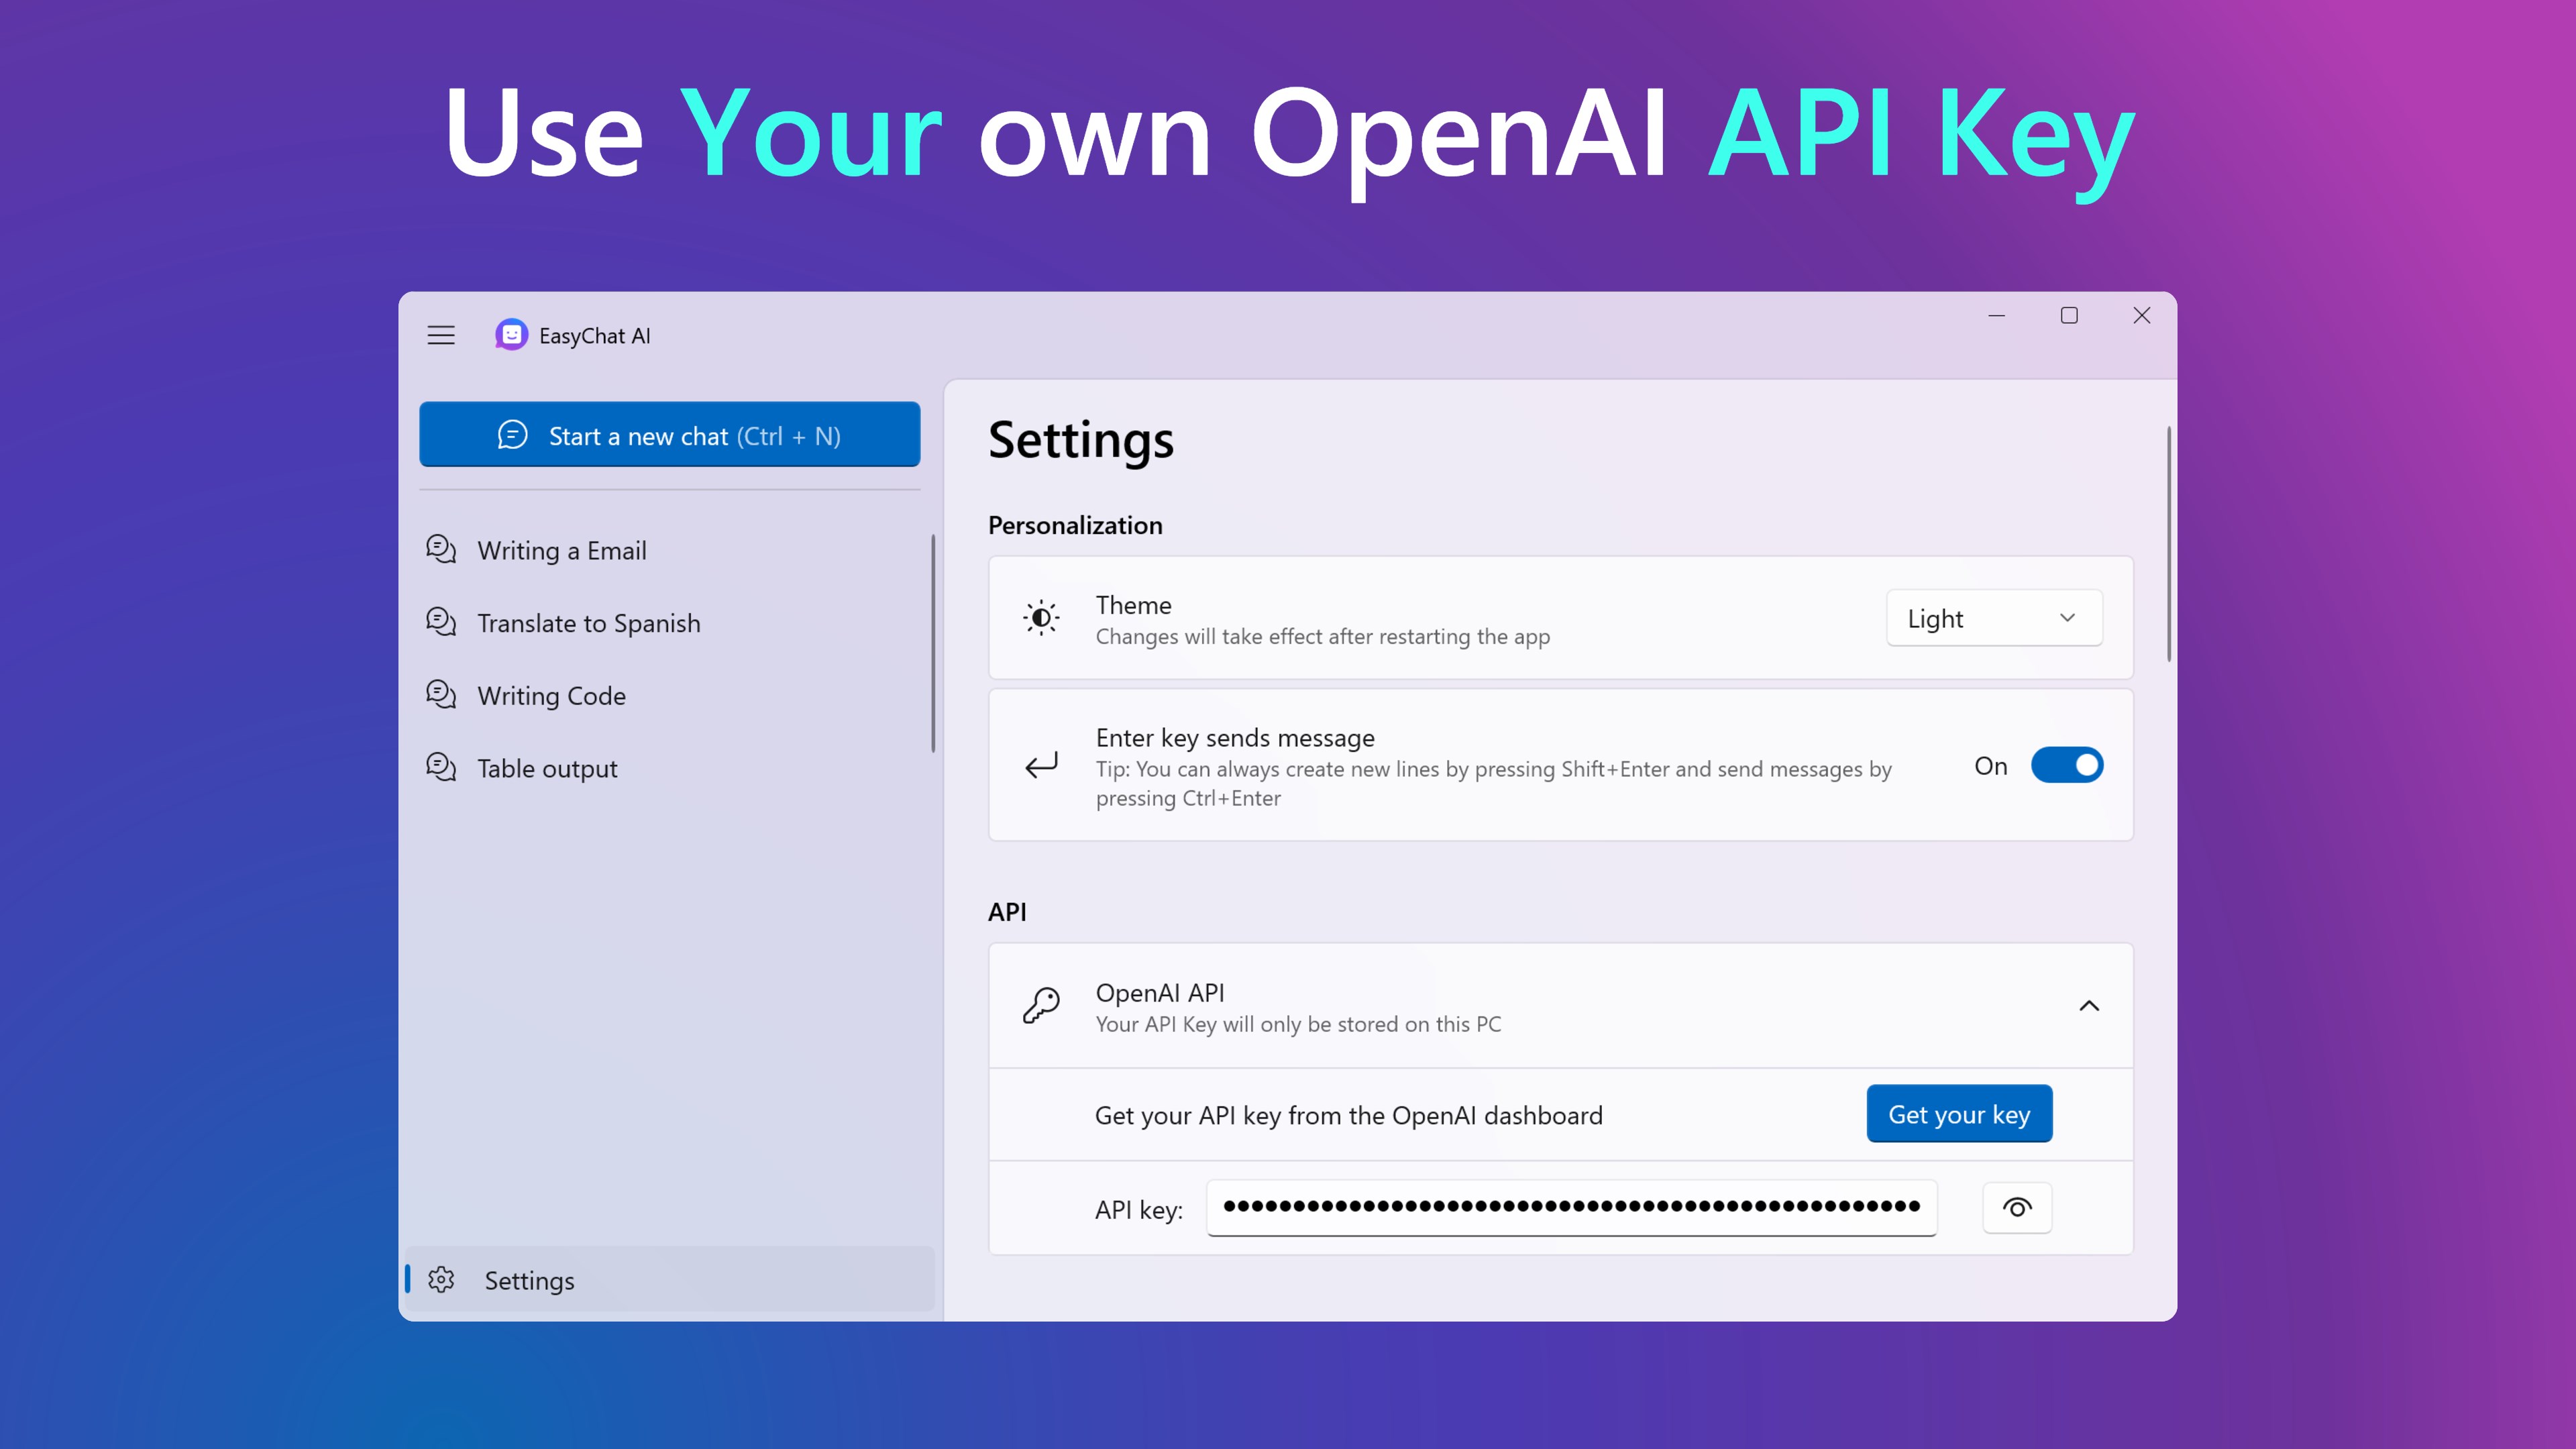Click the chat icon beside Table output
The height and width of the screenshot is (1449, 2576).
pos(441,767)
